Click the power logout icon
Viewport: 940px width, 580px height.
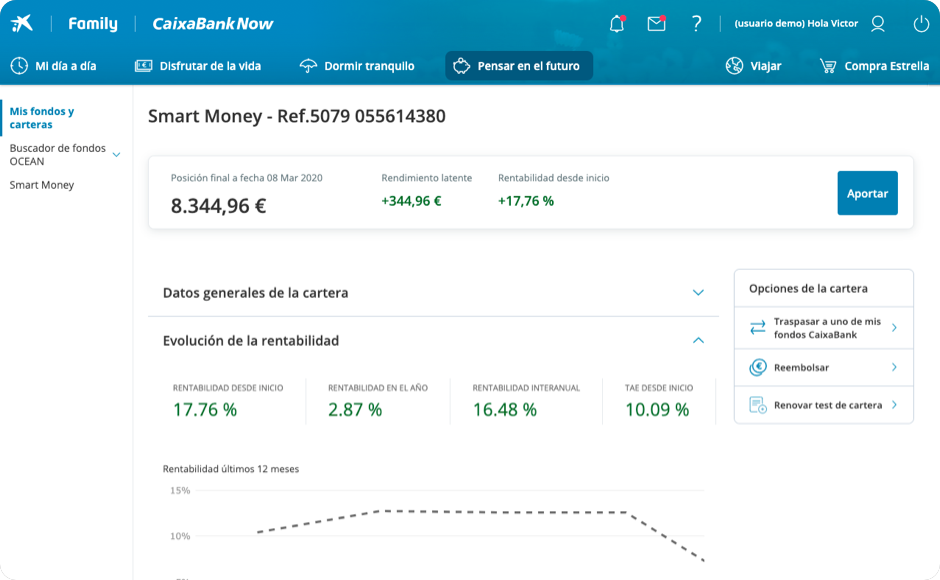point(921,24)
